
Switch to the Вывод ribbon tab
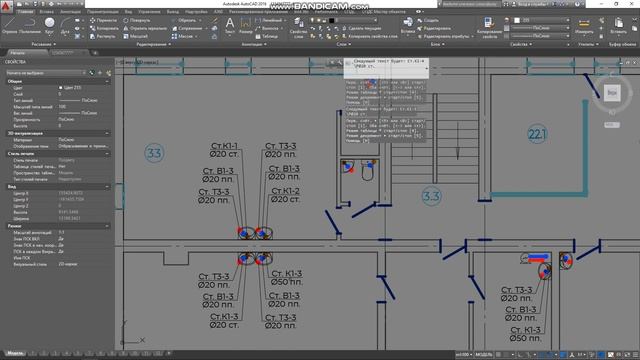click(x=173, y=12)
